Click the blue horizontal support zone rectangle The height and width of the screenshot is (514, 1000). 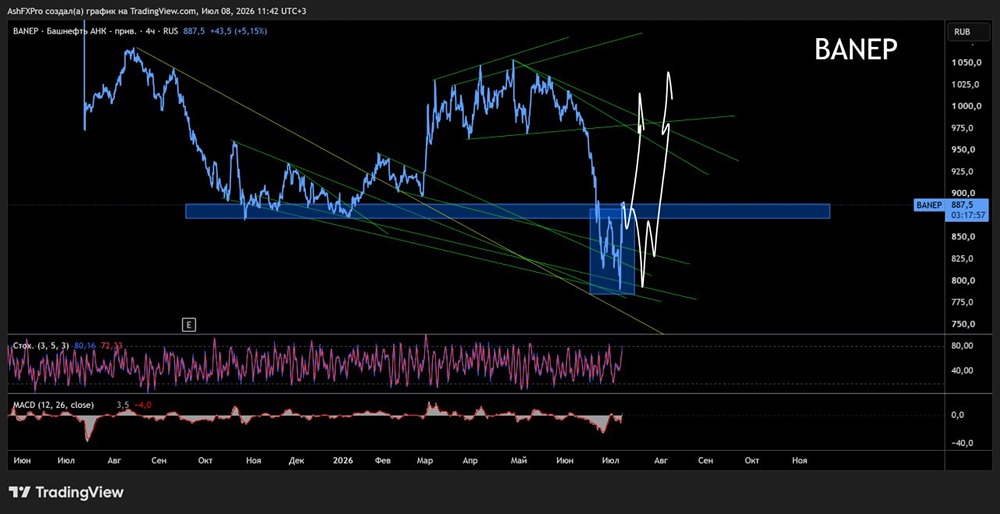[x=508, y=211]
